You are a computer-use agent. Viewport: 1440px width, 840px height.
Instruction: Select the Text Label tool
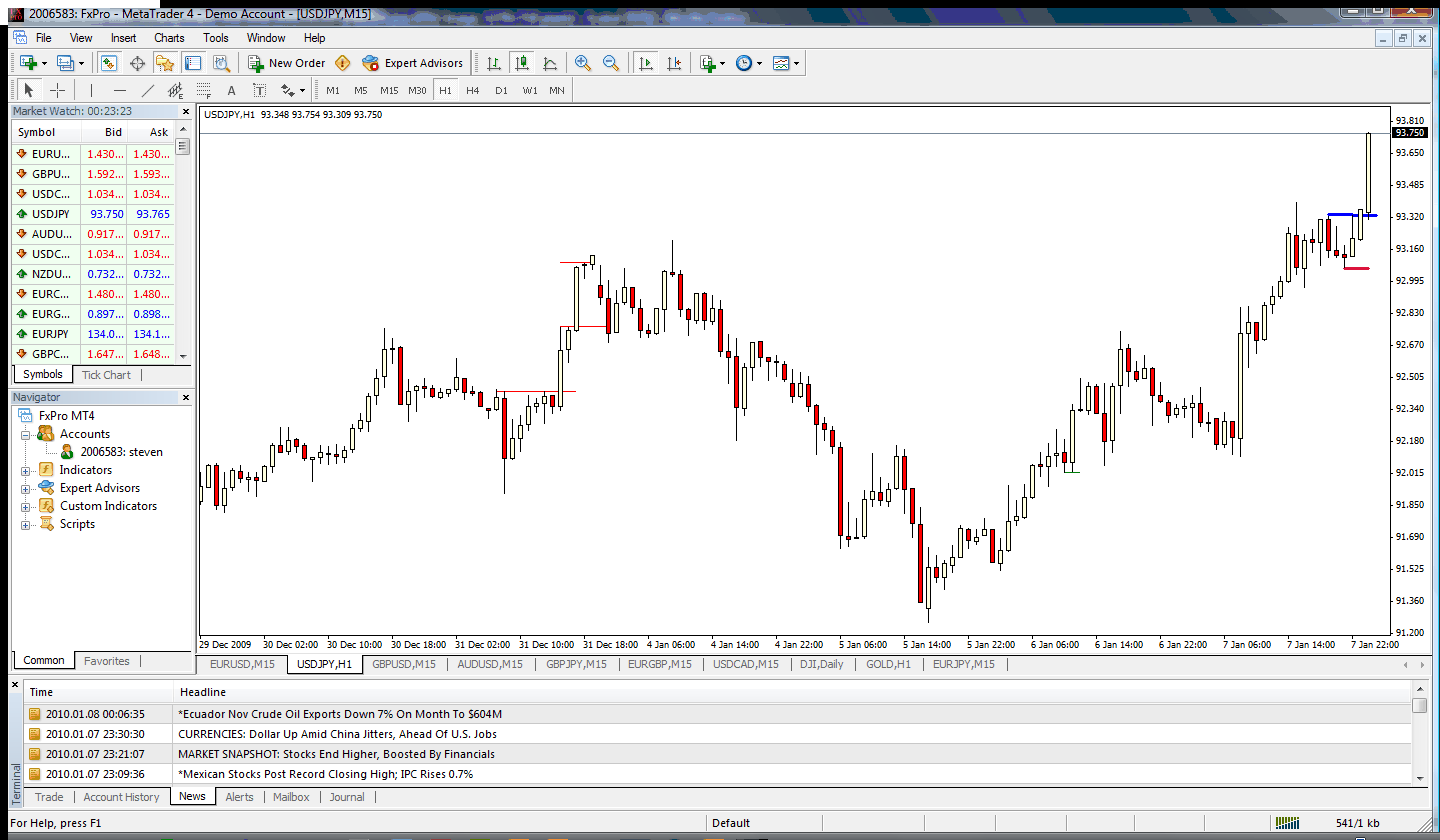[259, 90]
